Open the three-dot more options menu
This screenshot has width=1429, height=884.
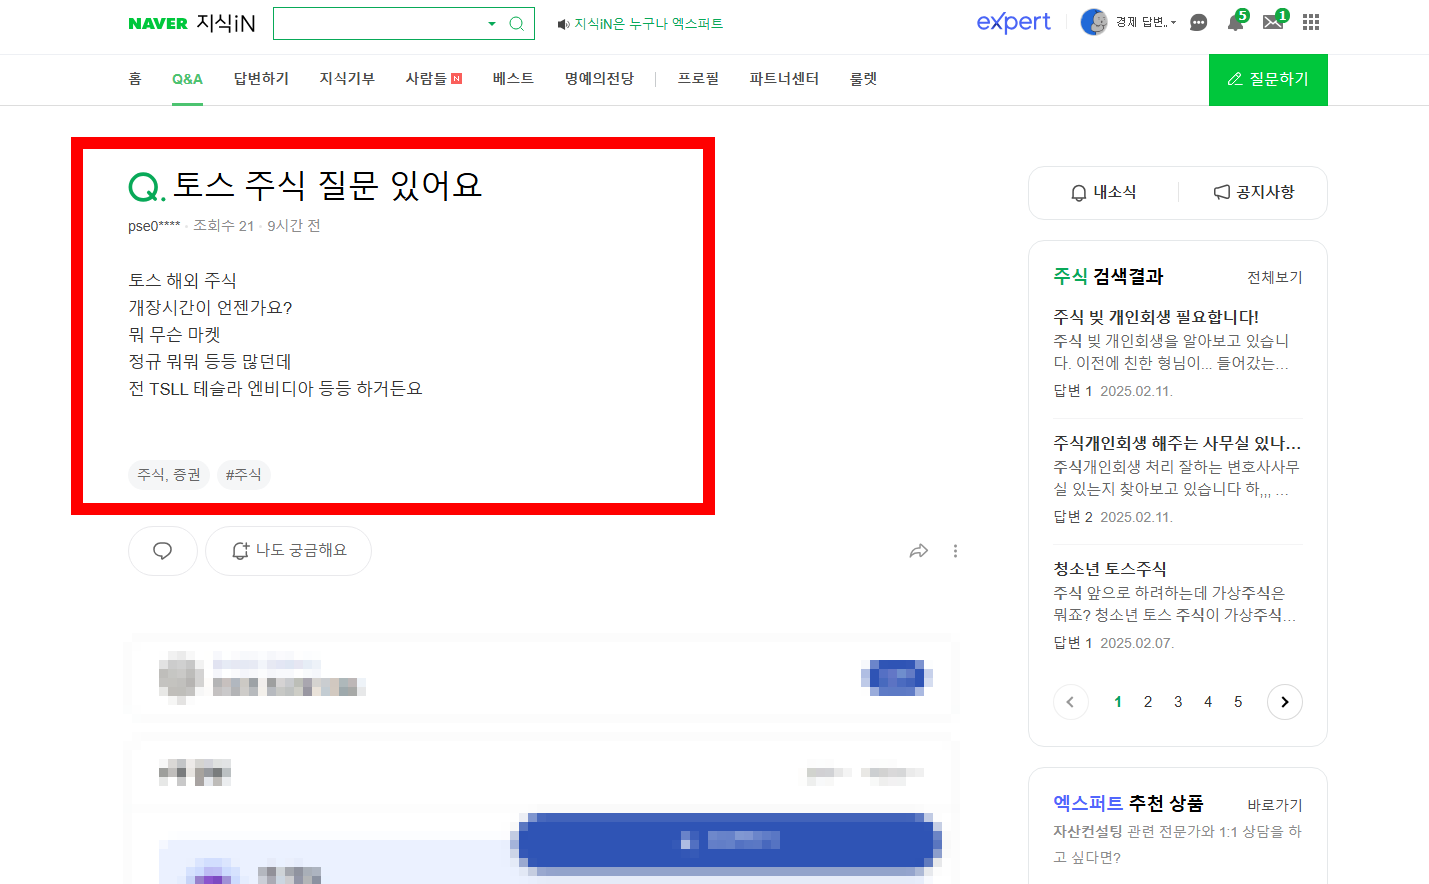coord(955,551)
